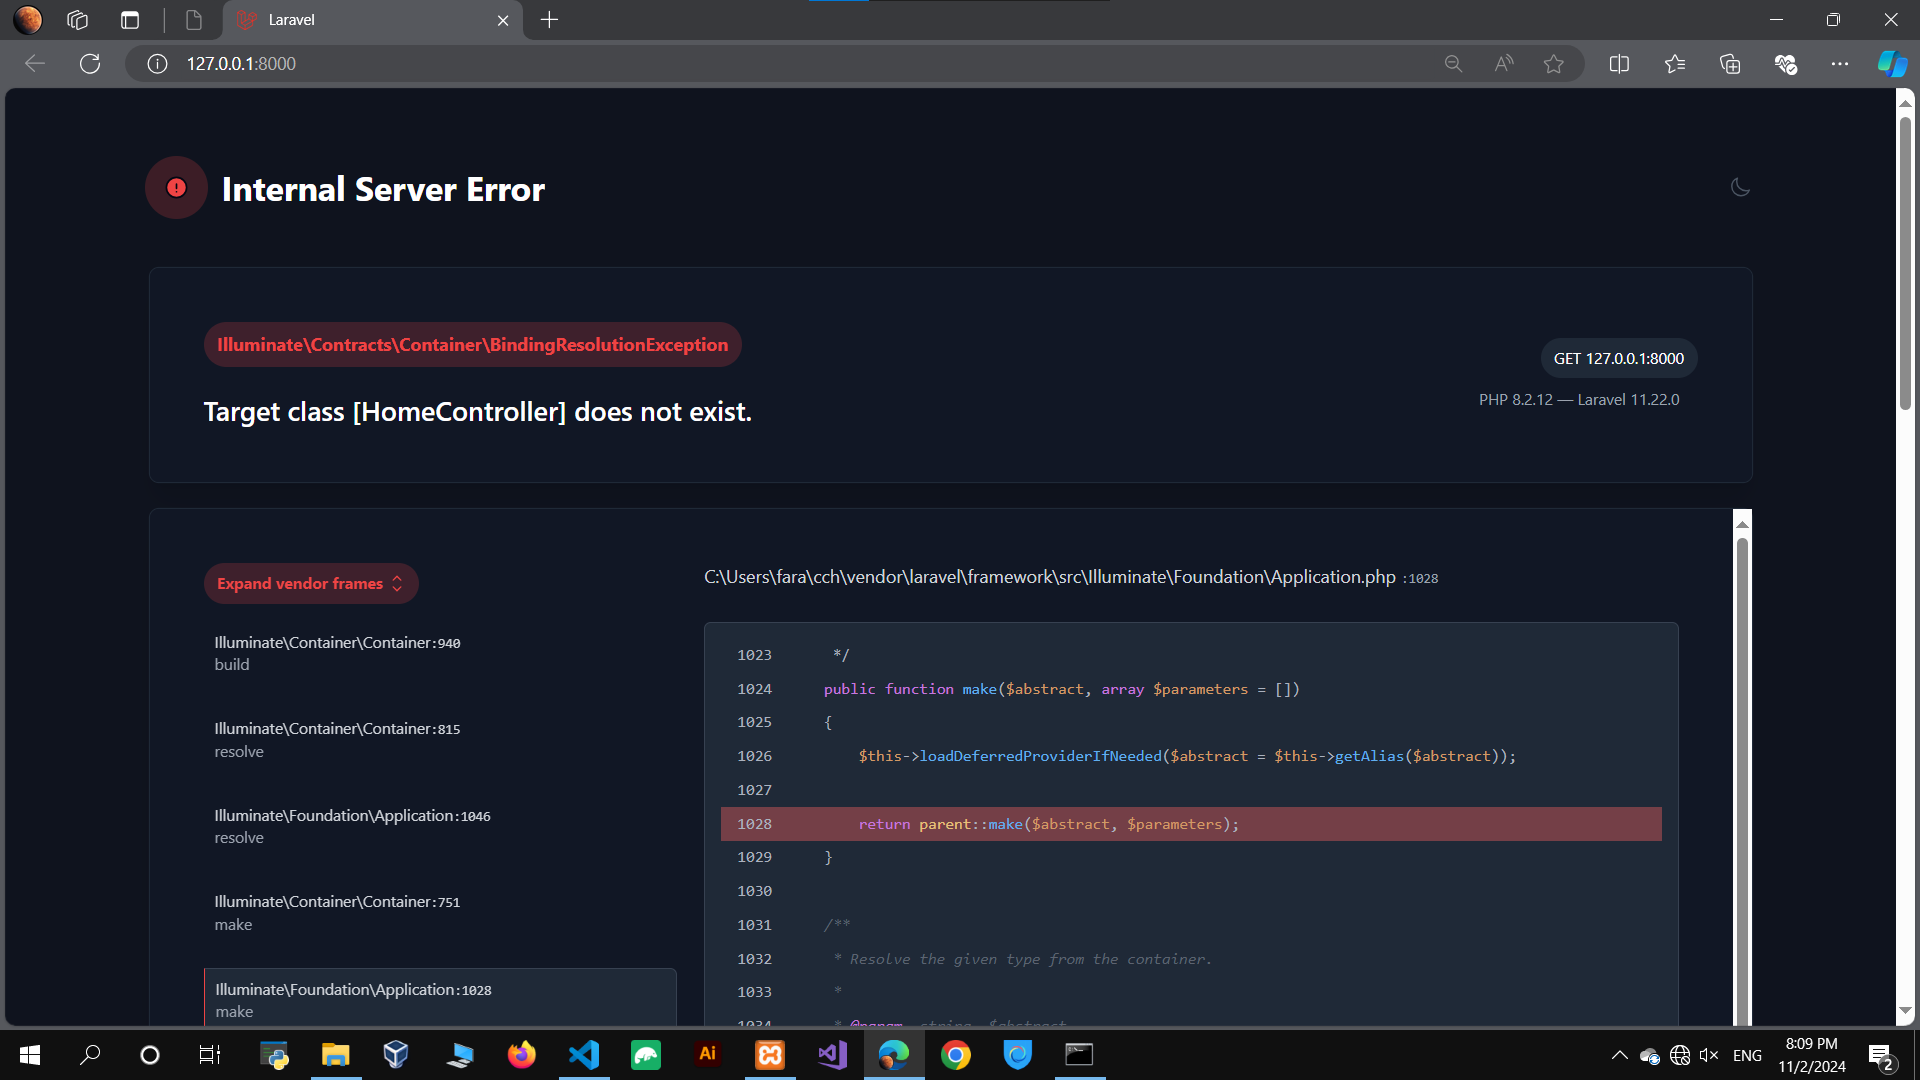The width and height of the screenshot is (1920, 1080).
Task: Open tab actions menu
Action: tap(130, 19)
